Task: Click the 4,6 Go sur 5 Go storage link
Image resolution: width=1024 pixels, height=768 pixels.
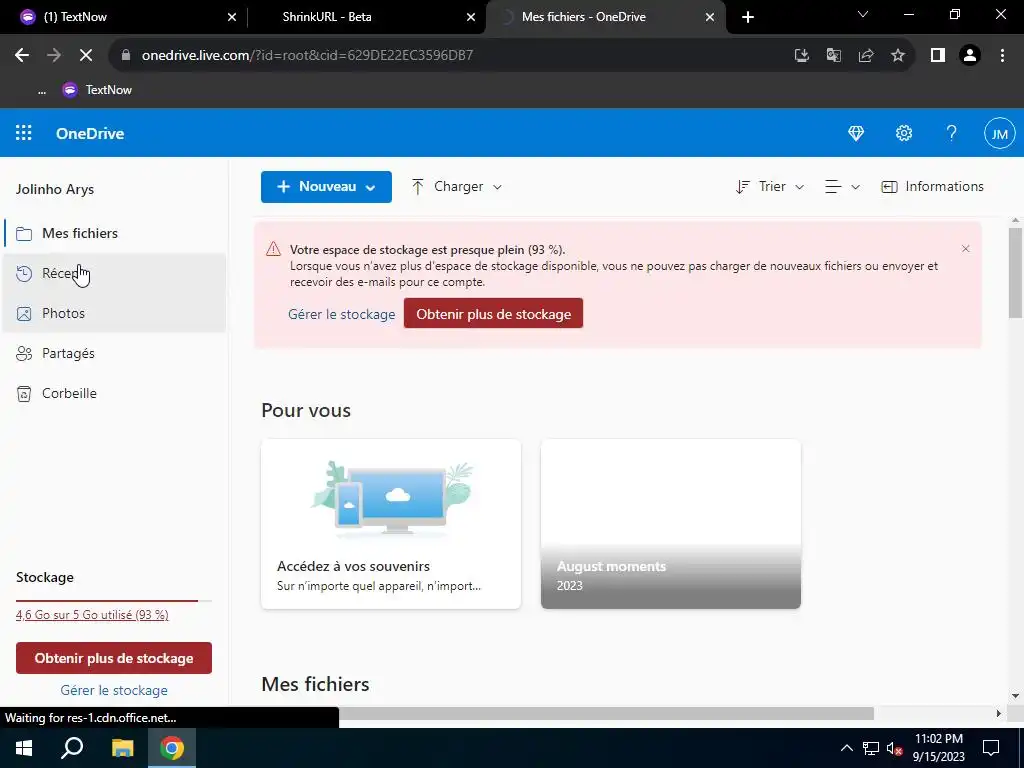Action: point(92,615)
